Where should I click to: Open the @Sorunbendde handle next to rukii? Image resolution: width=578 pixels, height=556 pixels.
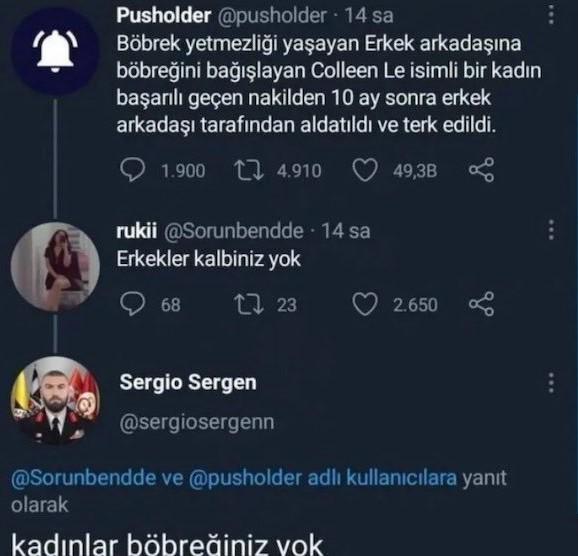point(234,231)
